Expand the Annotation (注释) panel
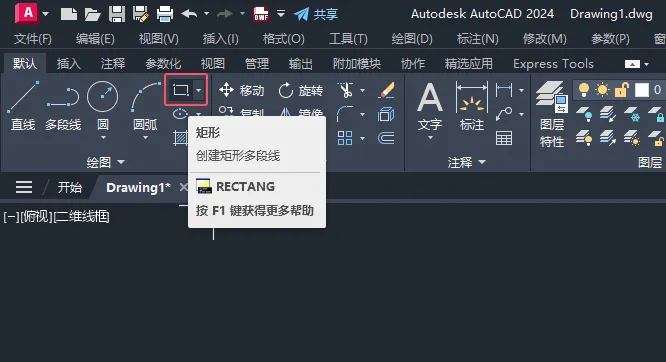Viewport: 666px width, 362px height. coord(466,162)
